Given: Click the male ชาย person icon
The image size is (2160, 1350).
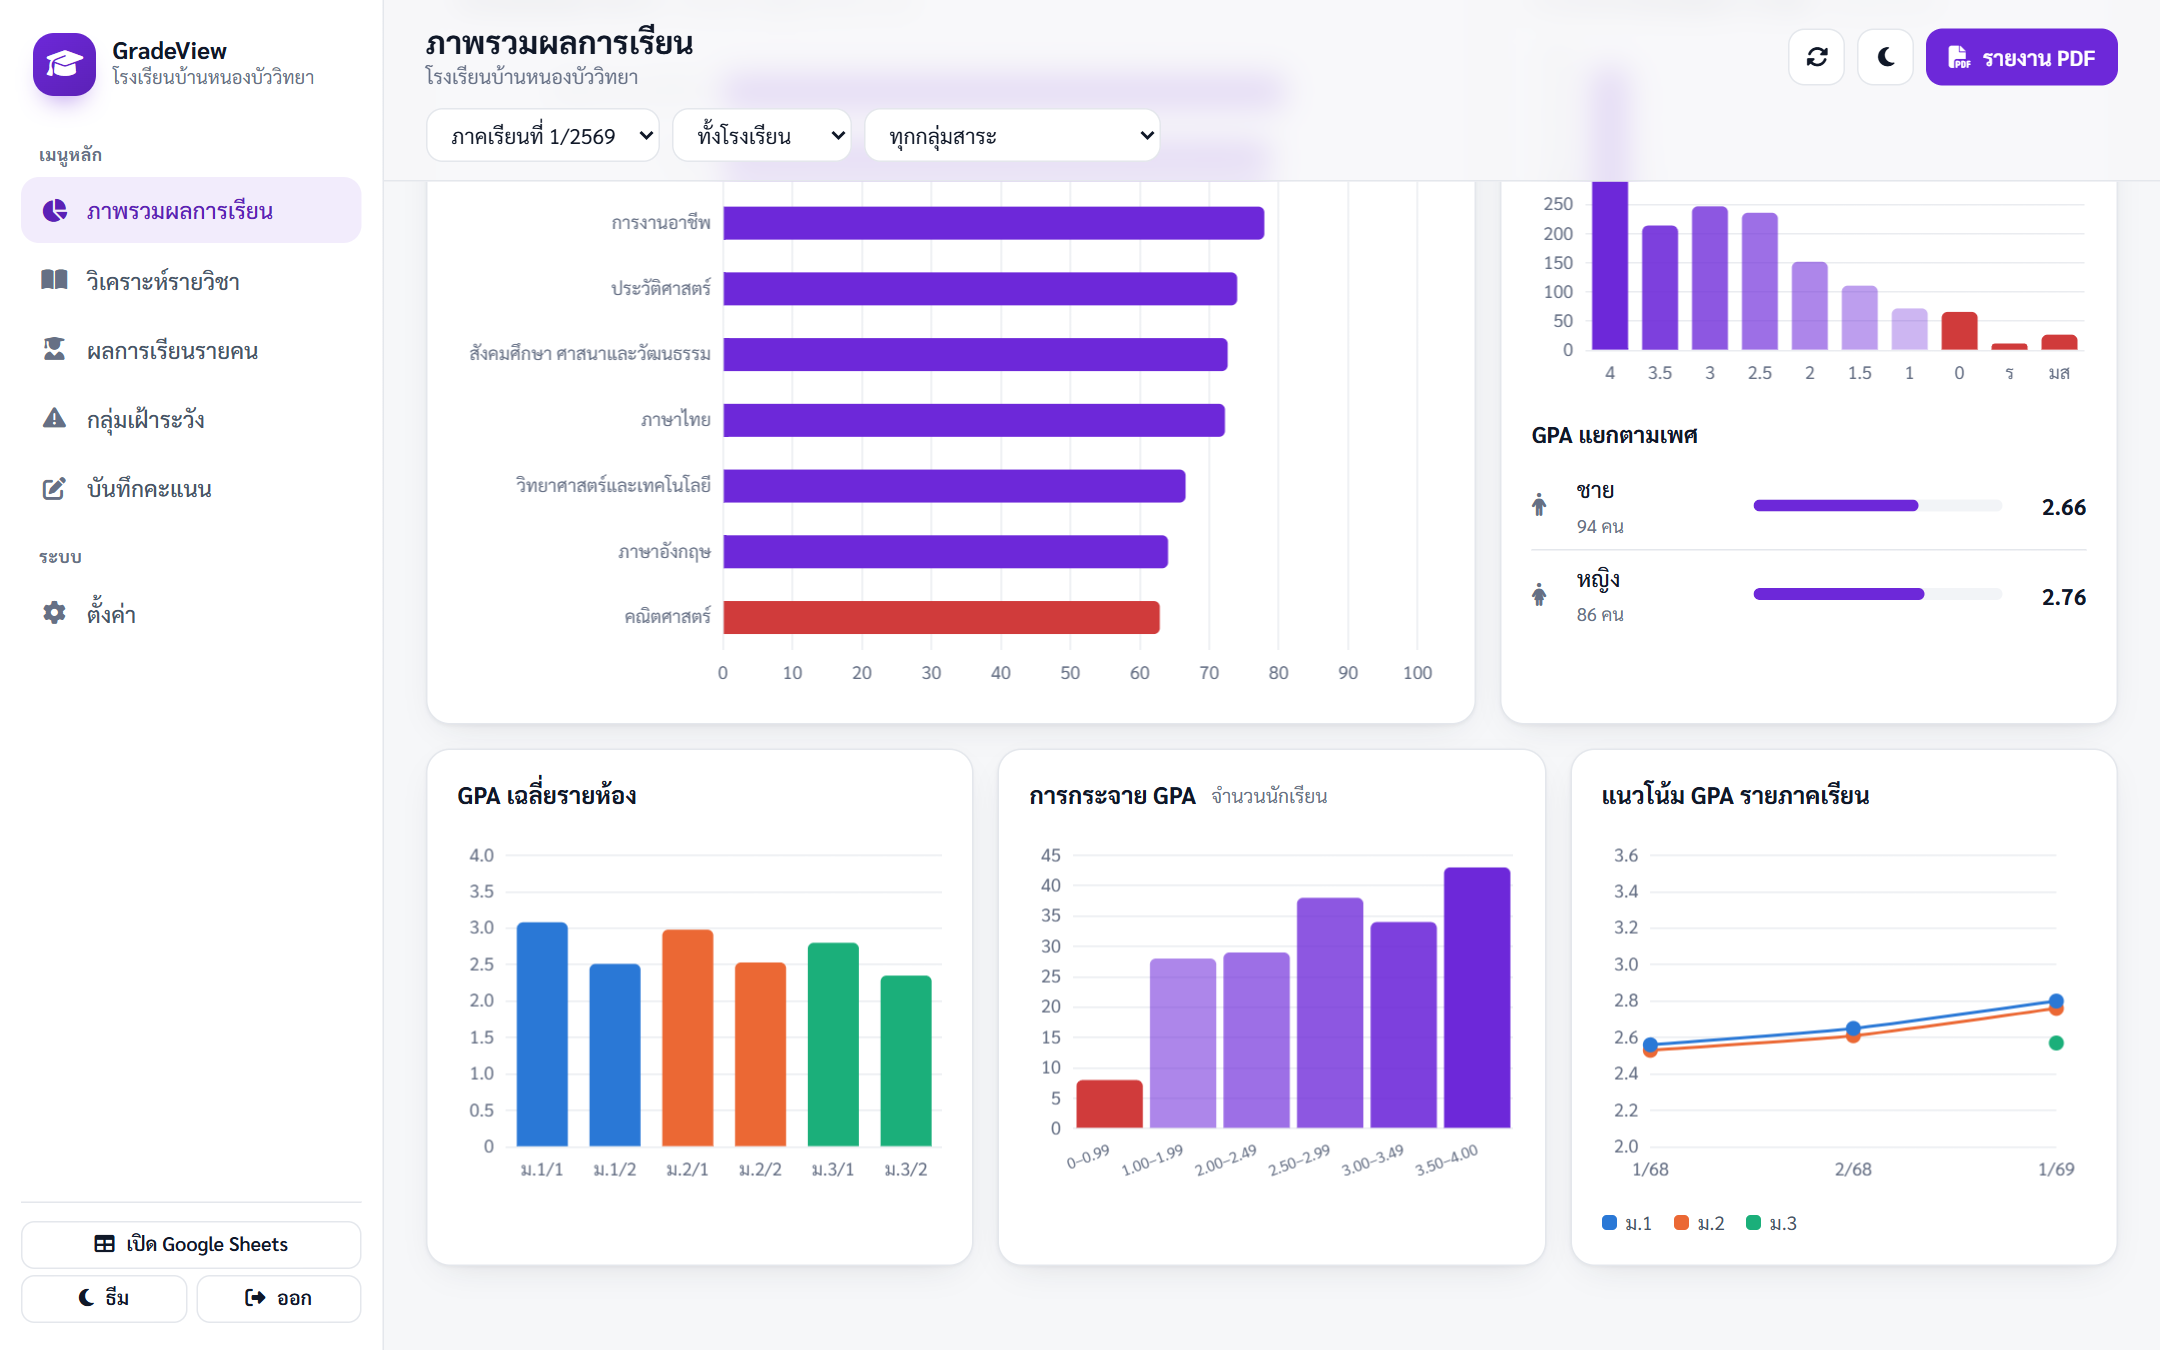Looking at the screenshot, I should pos(1539,505).
